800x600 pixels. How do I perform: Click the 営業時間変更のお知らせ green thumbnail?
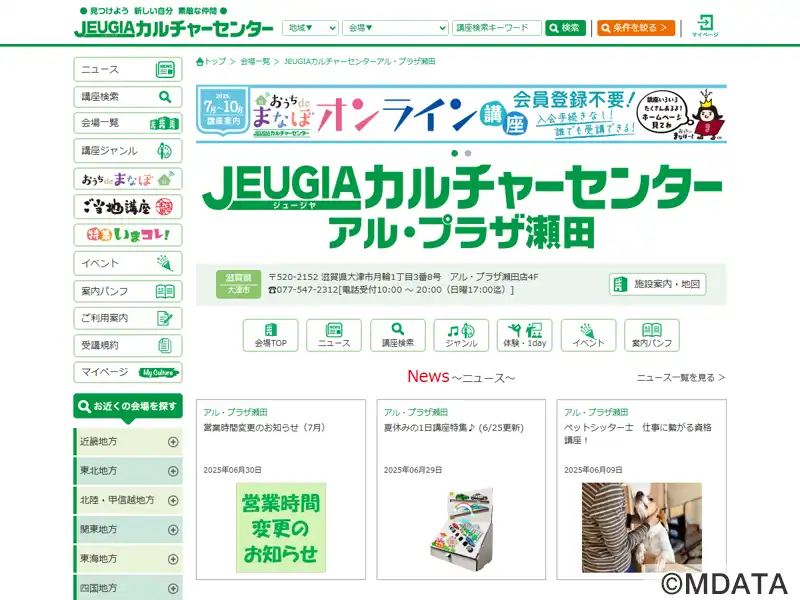point(281,528)
